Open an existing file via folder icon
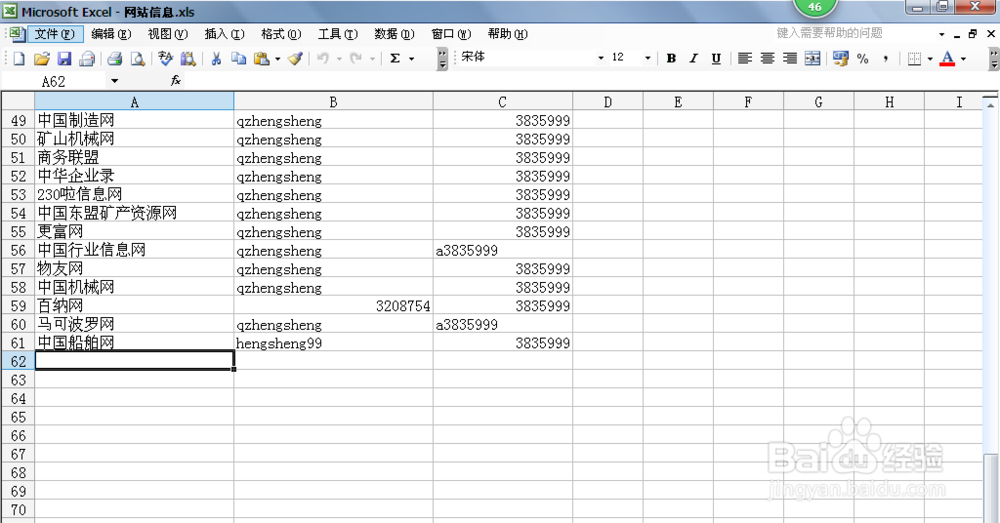Screen dimensions: 1000x523 coord(41,59)
